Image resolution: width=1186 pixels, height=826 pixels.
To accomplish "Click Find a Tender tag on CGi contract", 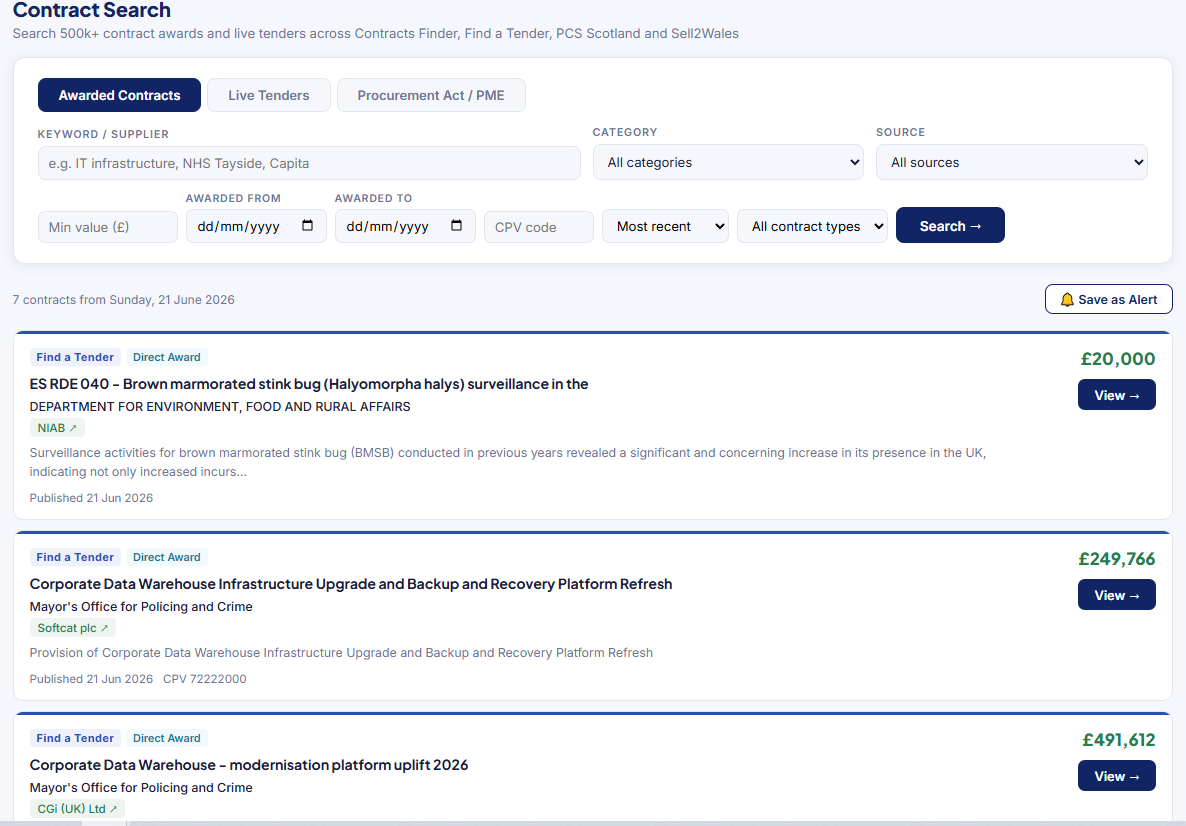I will pyautogui.click(x=75, y=738).
